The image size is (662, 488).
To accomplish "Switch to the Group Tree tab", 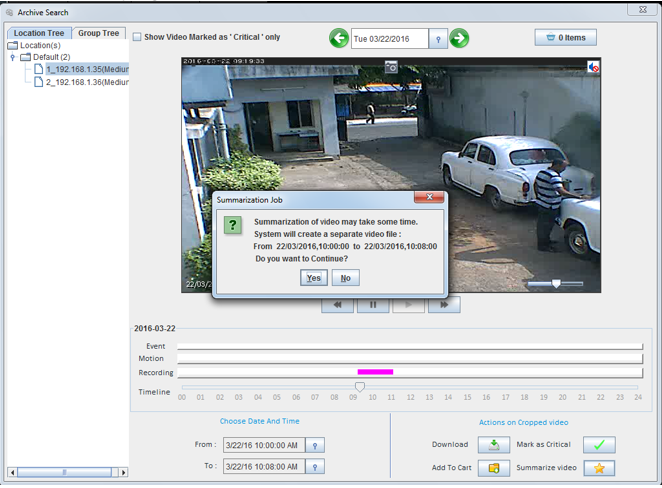I will (x=98, y=33).
